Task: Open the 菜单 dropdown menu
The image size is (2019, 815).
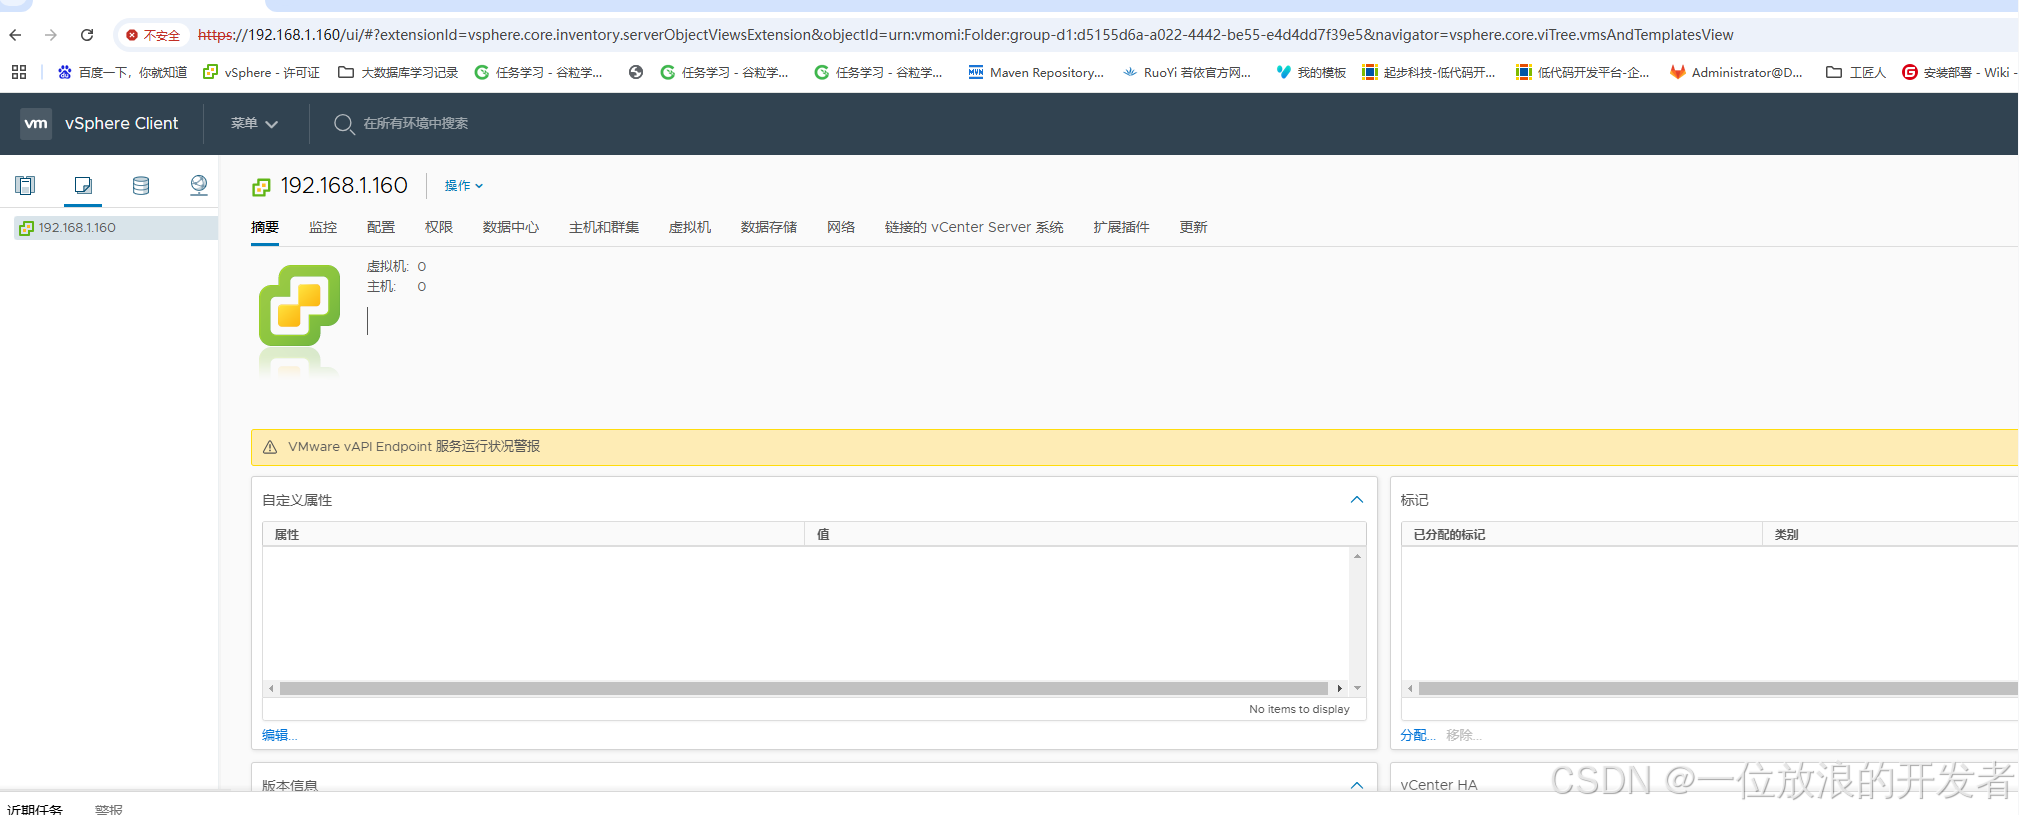Action: (x=254, y=124)
